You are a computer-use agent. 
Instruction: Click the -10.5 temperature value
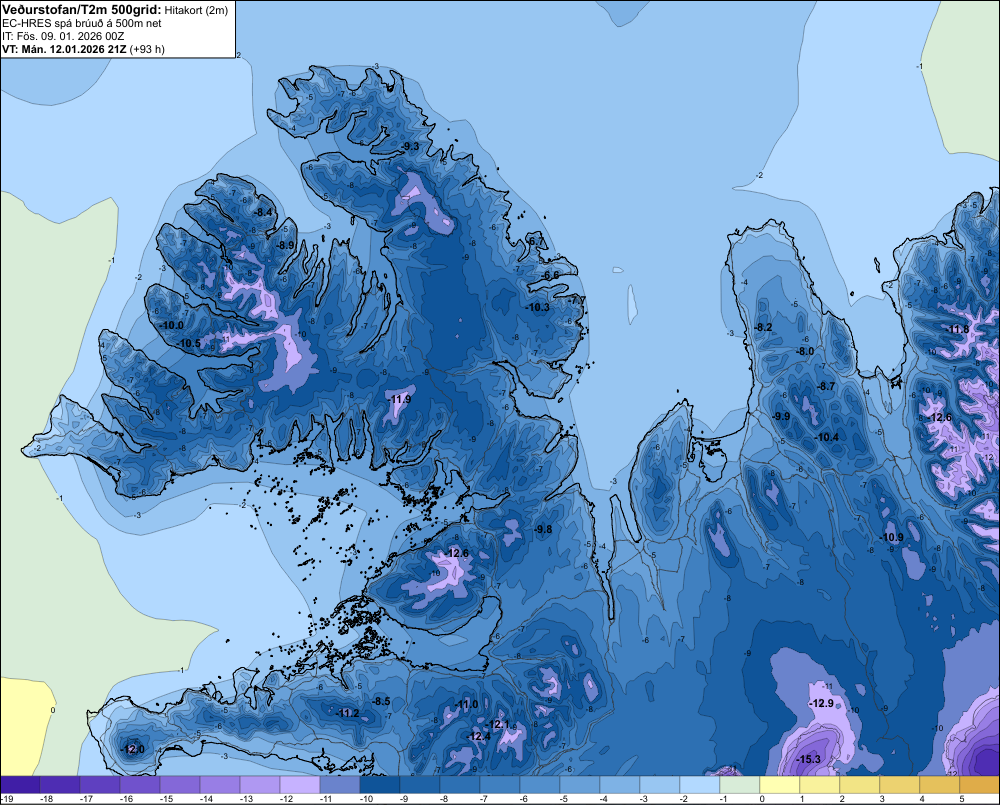tap(189, 344)
